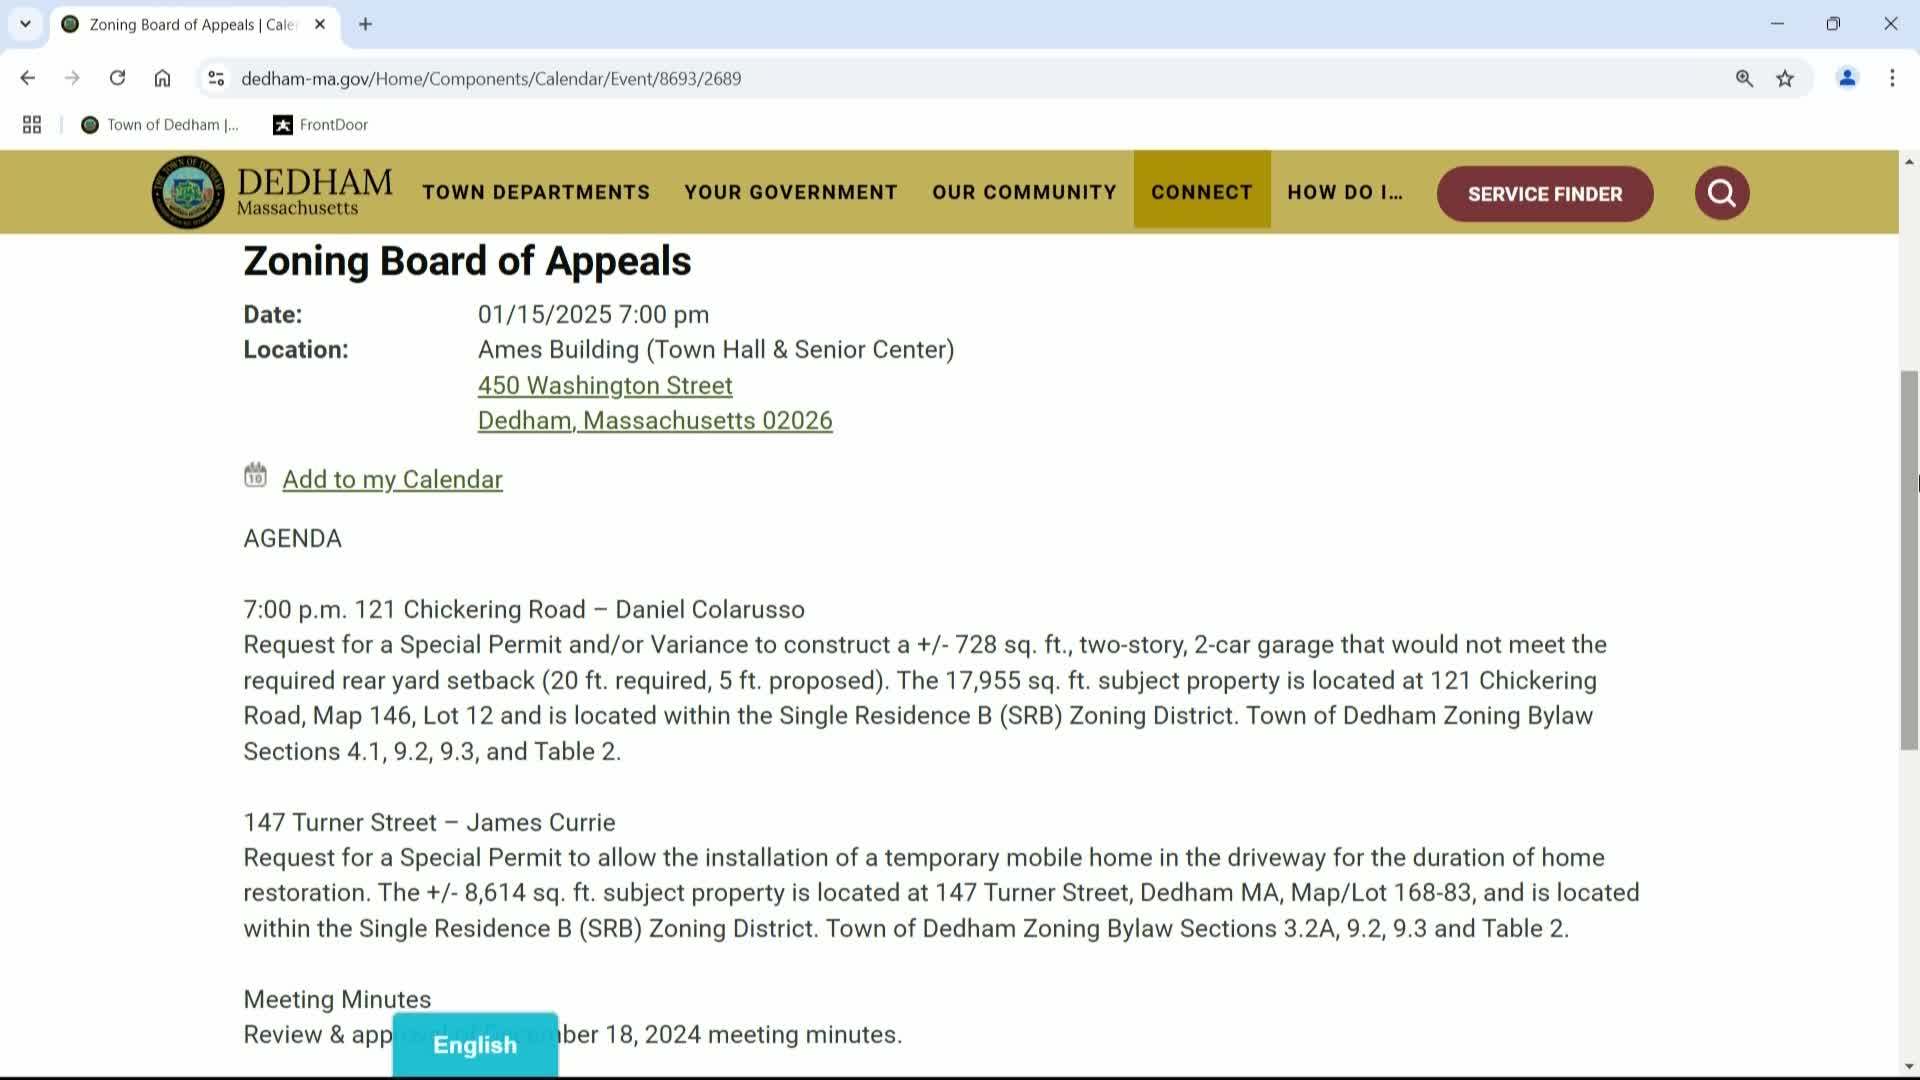Open the FrontDoor bookmark
This screenshot has height=1080, width=1920.
coord(321,124)
